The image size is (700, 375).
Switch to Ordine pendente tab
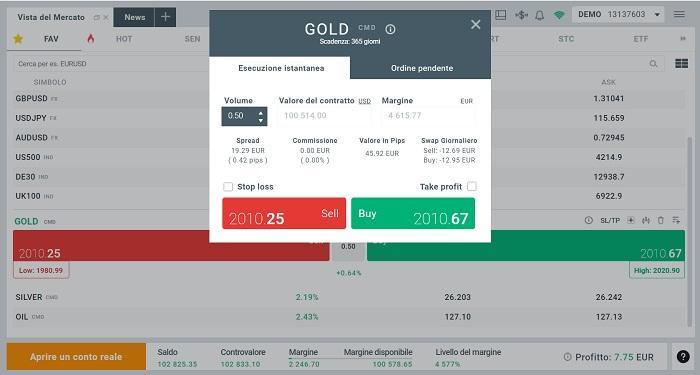tap(421, 68)
